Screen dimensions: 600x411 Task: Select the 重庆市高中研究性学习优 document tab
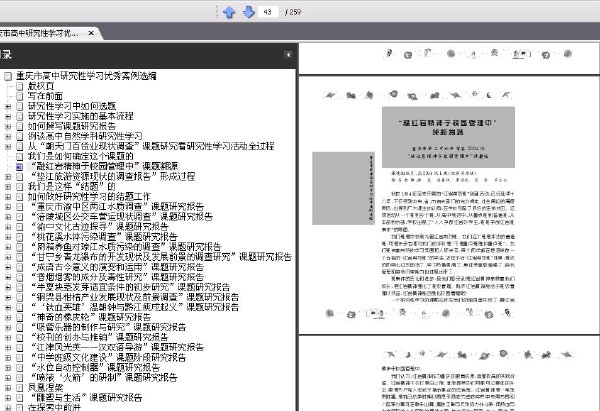(x=39, y=33)
